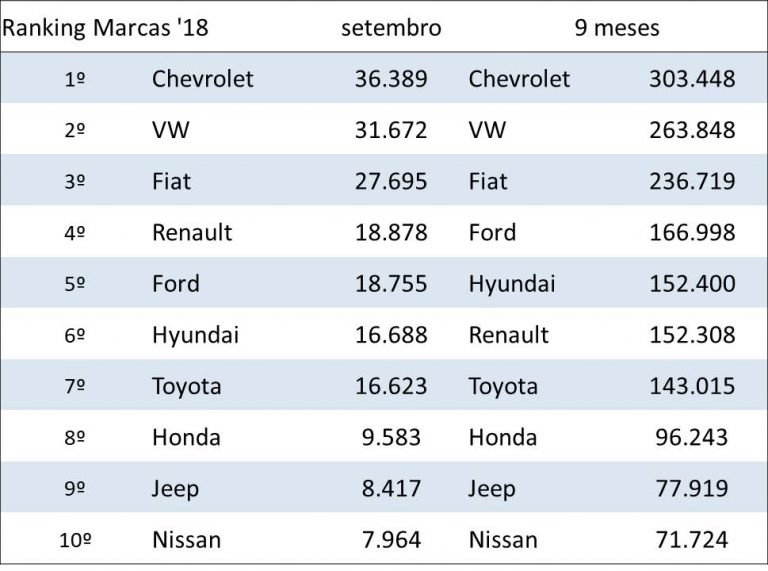Click Hyundai's 9-month value 152.400
Screen dimensions: 768x571
[x=692, y=284]
